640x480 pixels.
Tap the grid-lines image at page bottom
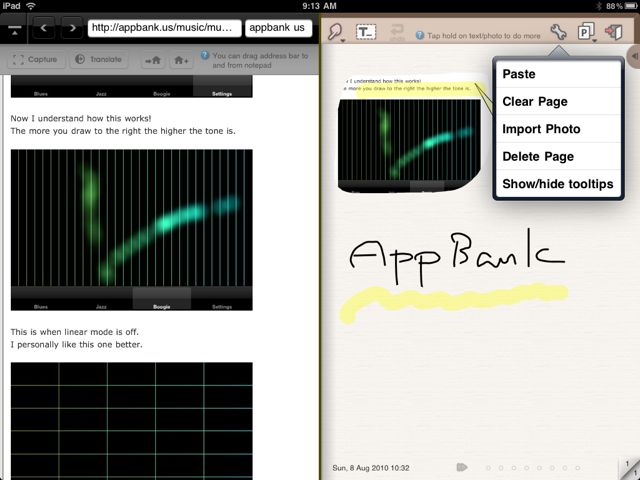click(x=131, y=421)
